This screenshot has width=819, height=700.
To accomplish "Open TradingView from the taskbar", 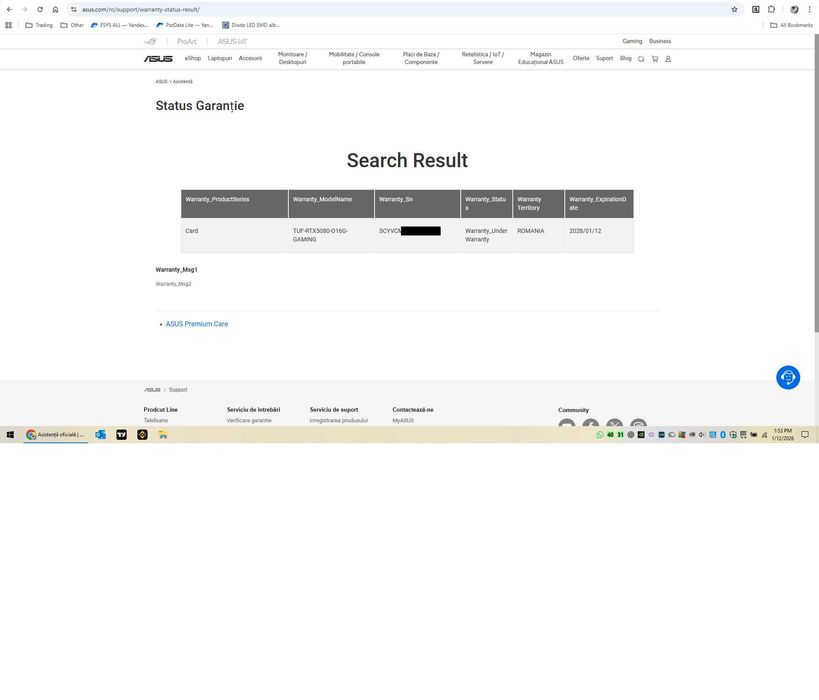I will coord(121,435).
